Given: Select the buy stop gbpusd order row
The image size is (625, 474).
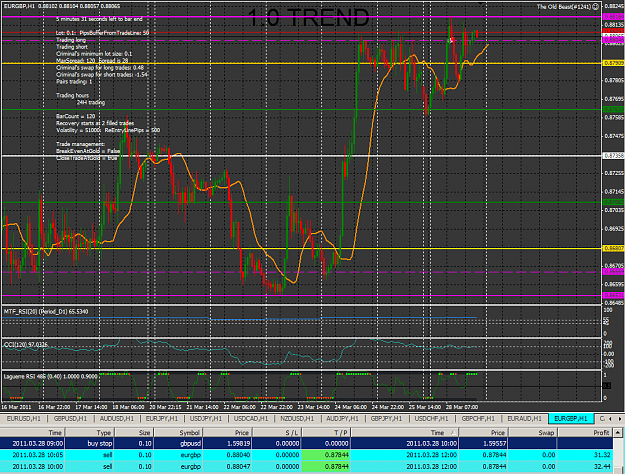Looking at the screenshot, I should [x=306, y=443].
